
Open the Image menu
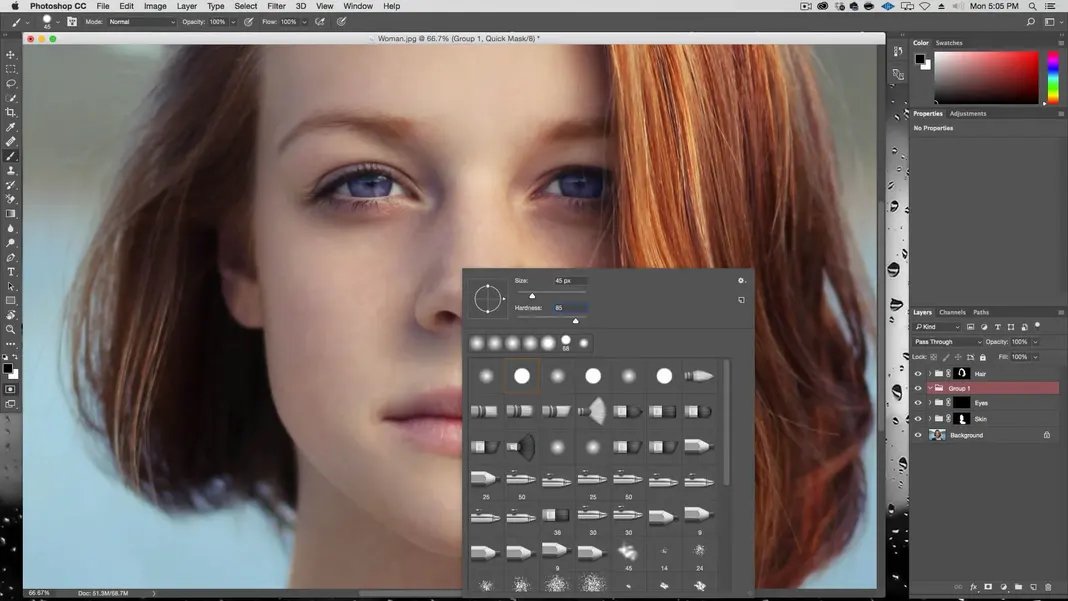(x=155, y=6)
